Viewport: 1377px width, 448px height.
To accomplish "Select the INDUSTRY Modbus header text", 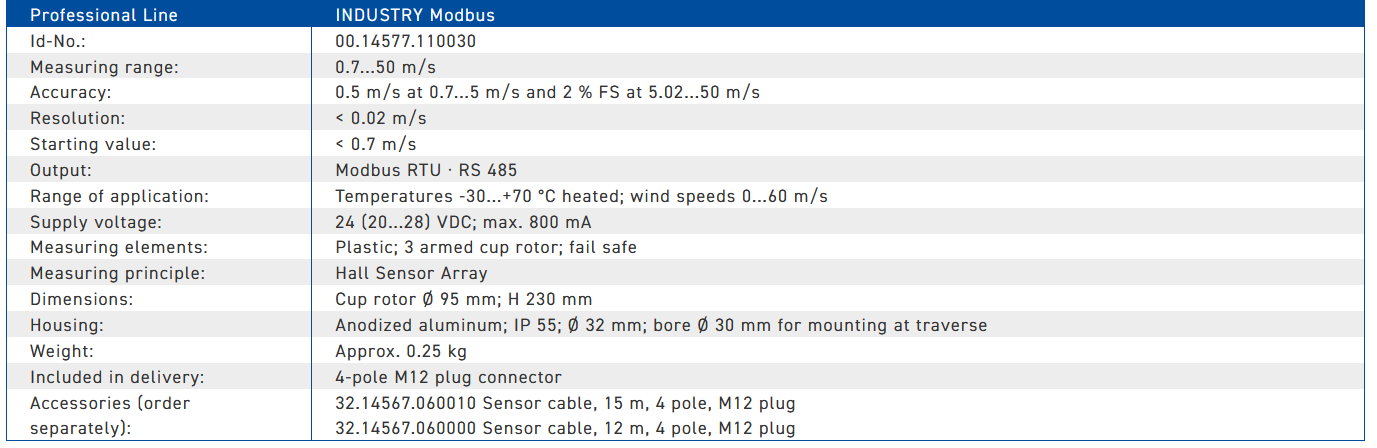I will pos(415,15).
